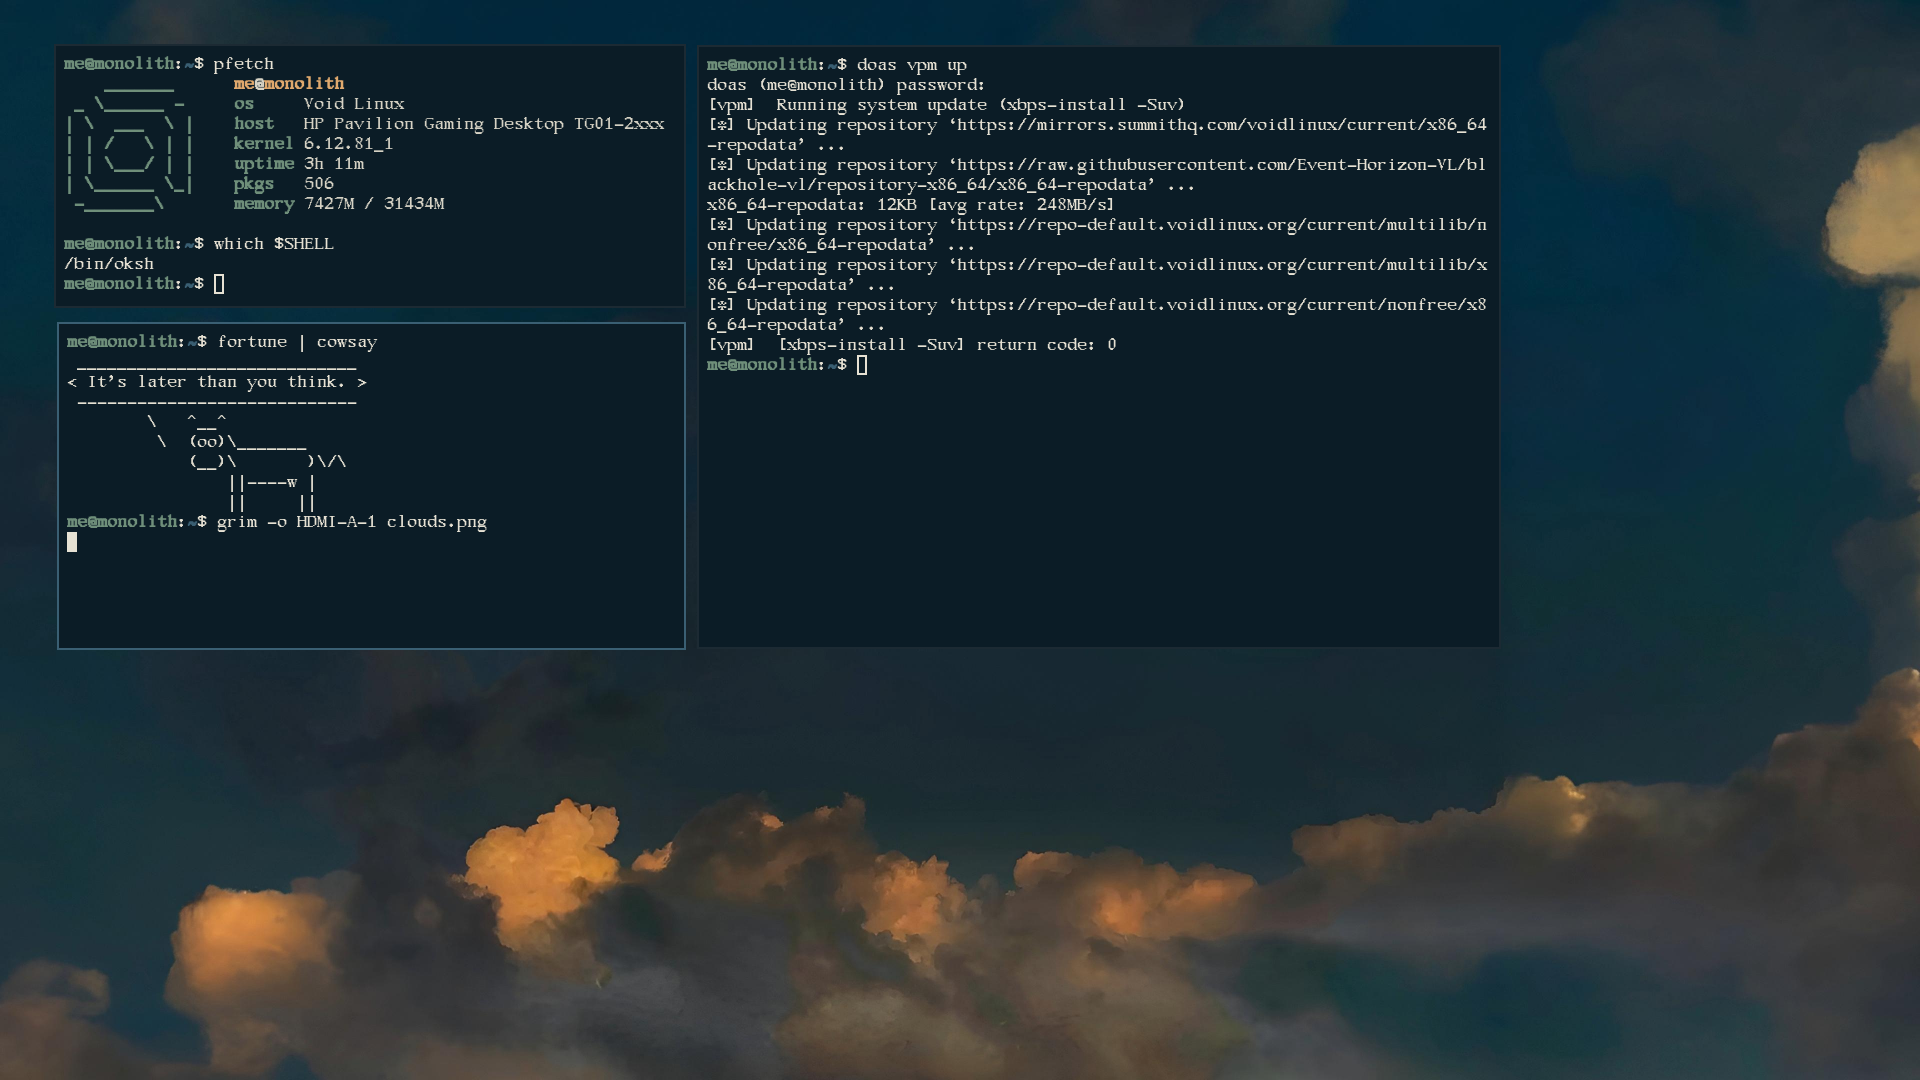Click the "Running system update" vpm line
1920x1080 pixels.
click(946, 105)
